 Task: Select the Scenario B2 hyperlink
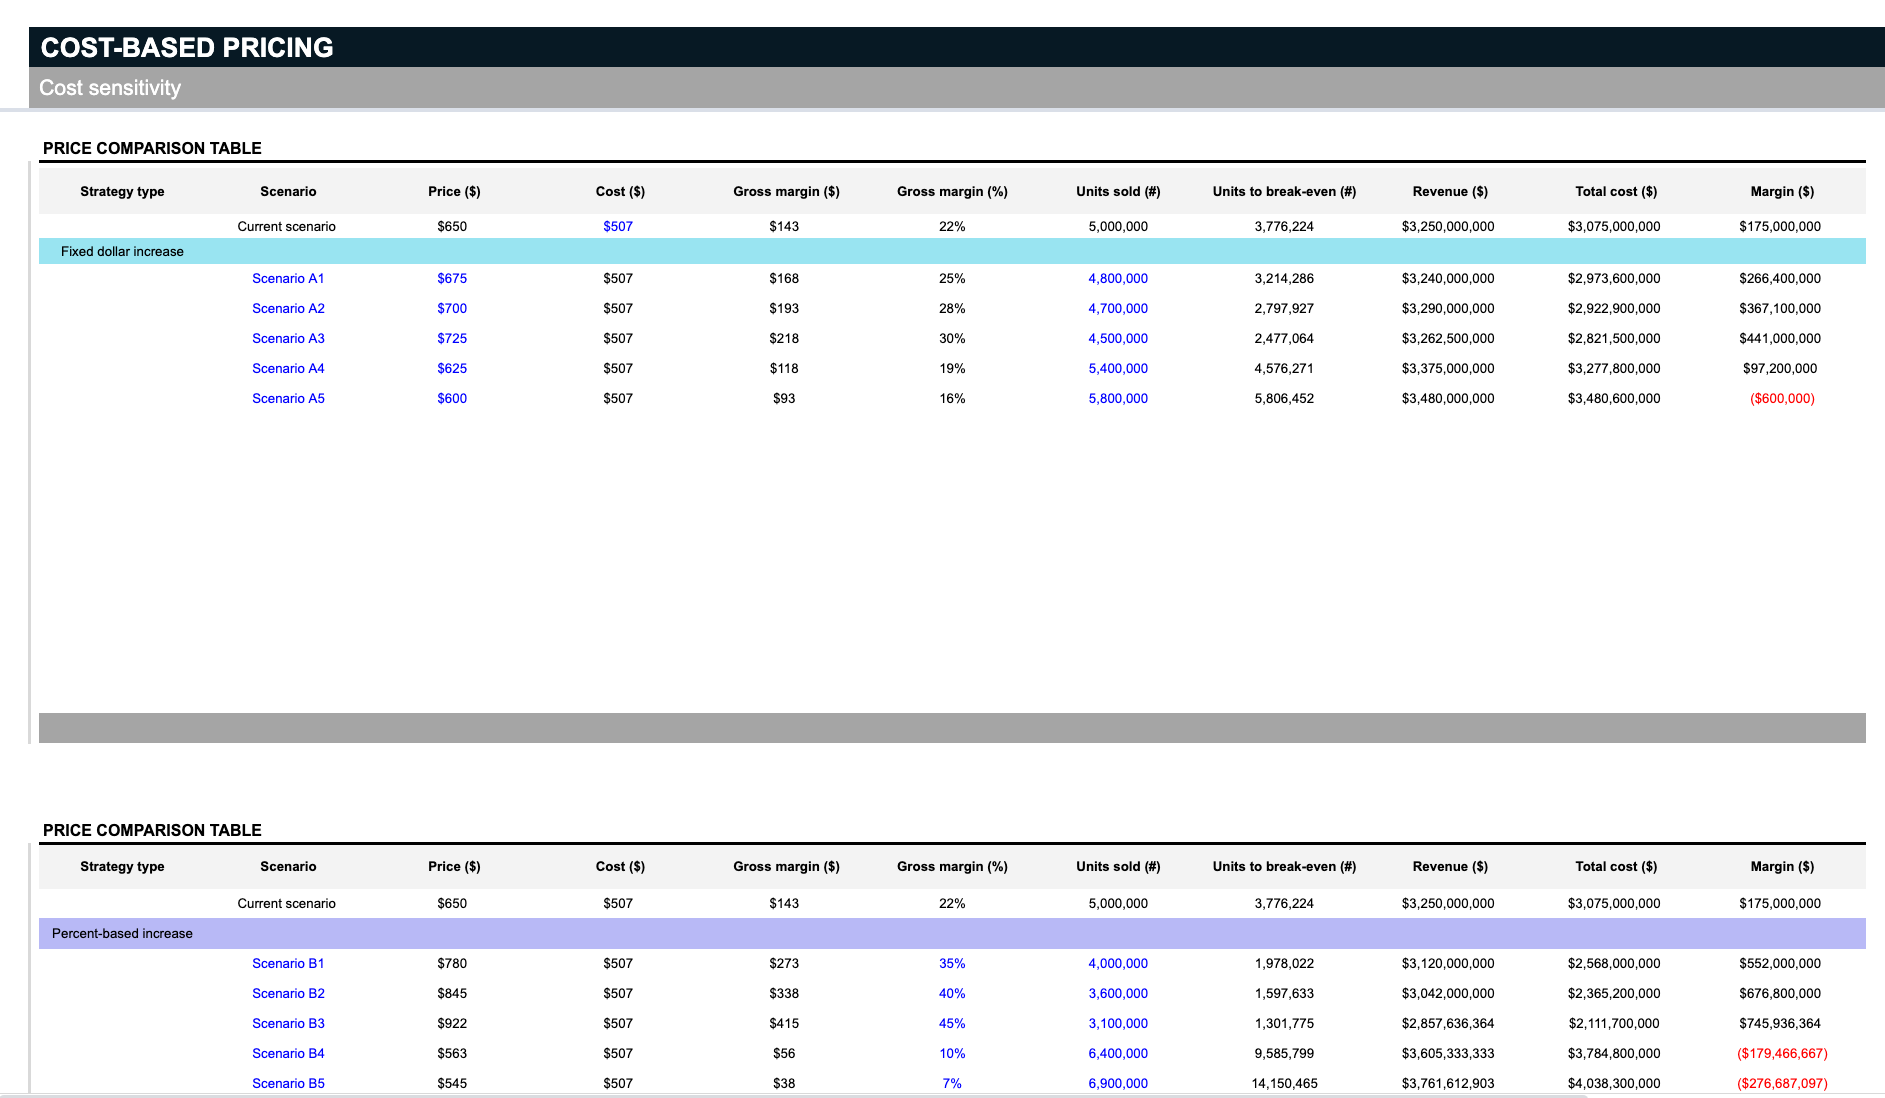tap(288, 993)
